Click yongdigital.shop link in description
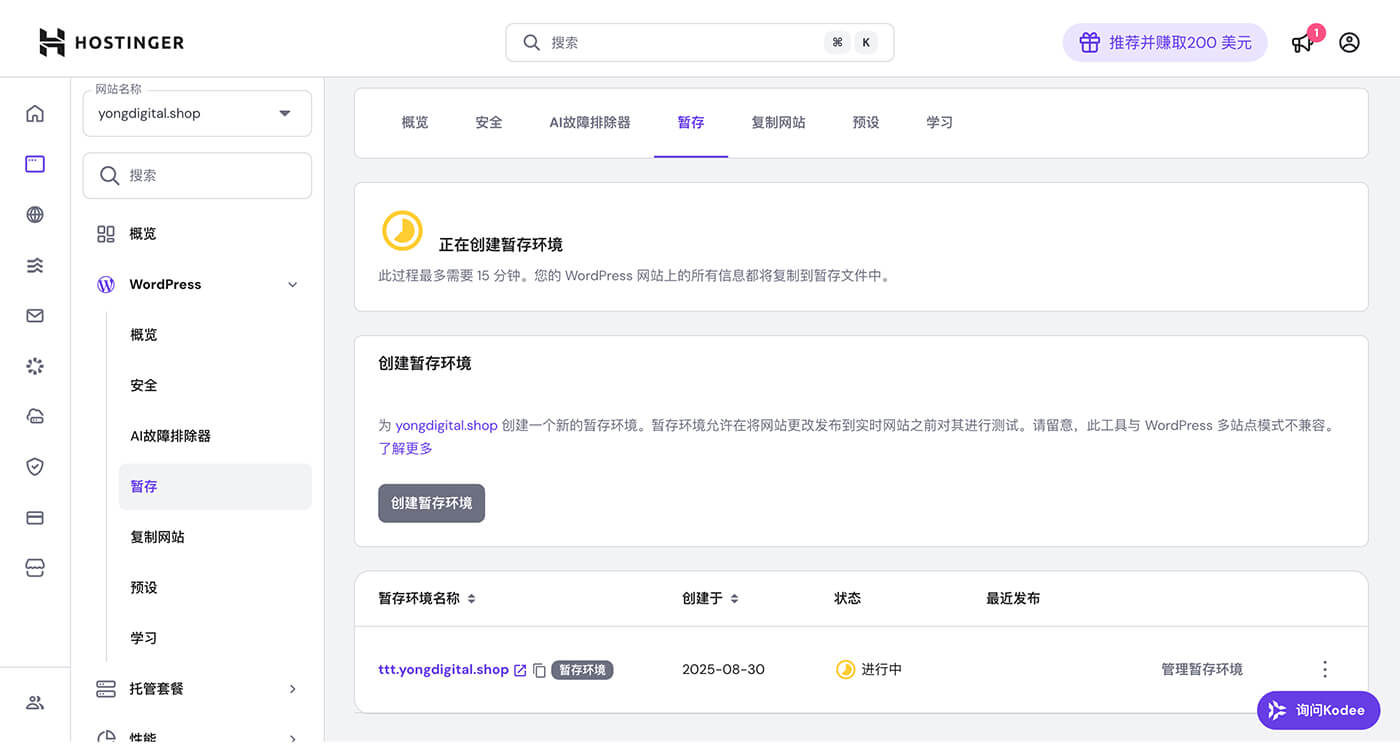 pos(446,425)
